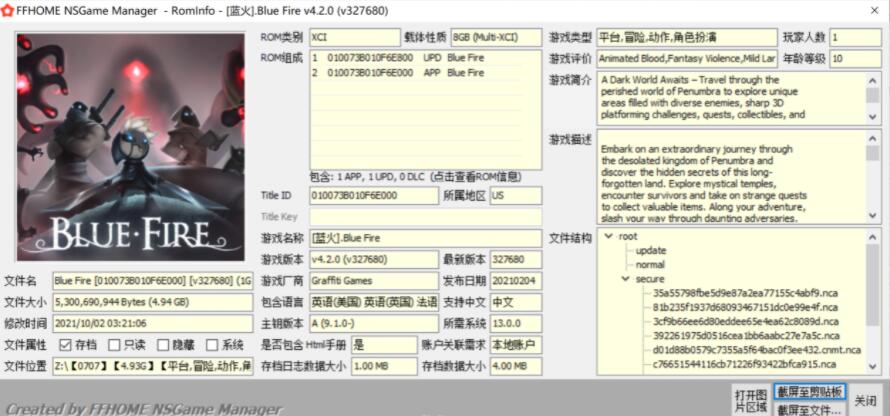890x416 pixels.
Task: Close the RomInfo window via X
Action: click(x=875, y=10)
